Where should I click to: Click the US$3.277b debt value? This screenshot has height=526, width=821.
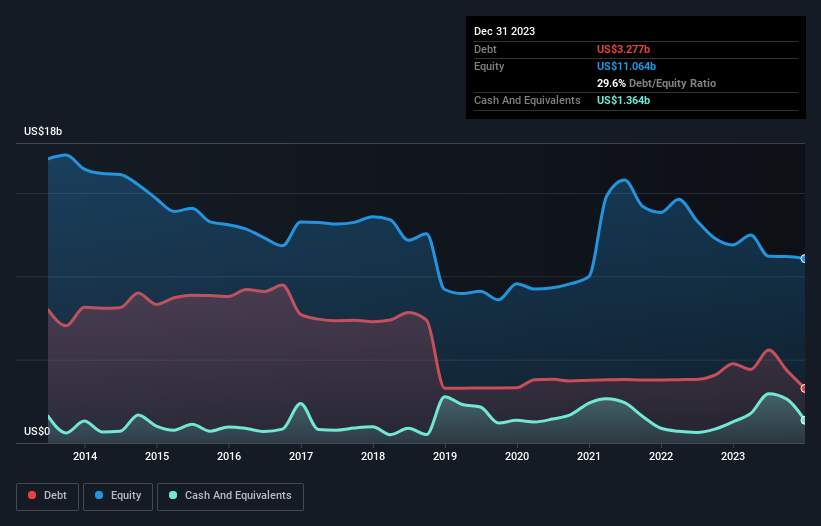(x=623, y=49)
